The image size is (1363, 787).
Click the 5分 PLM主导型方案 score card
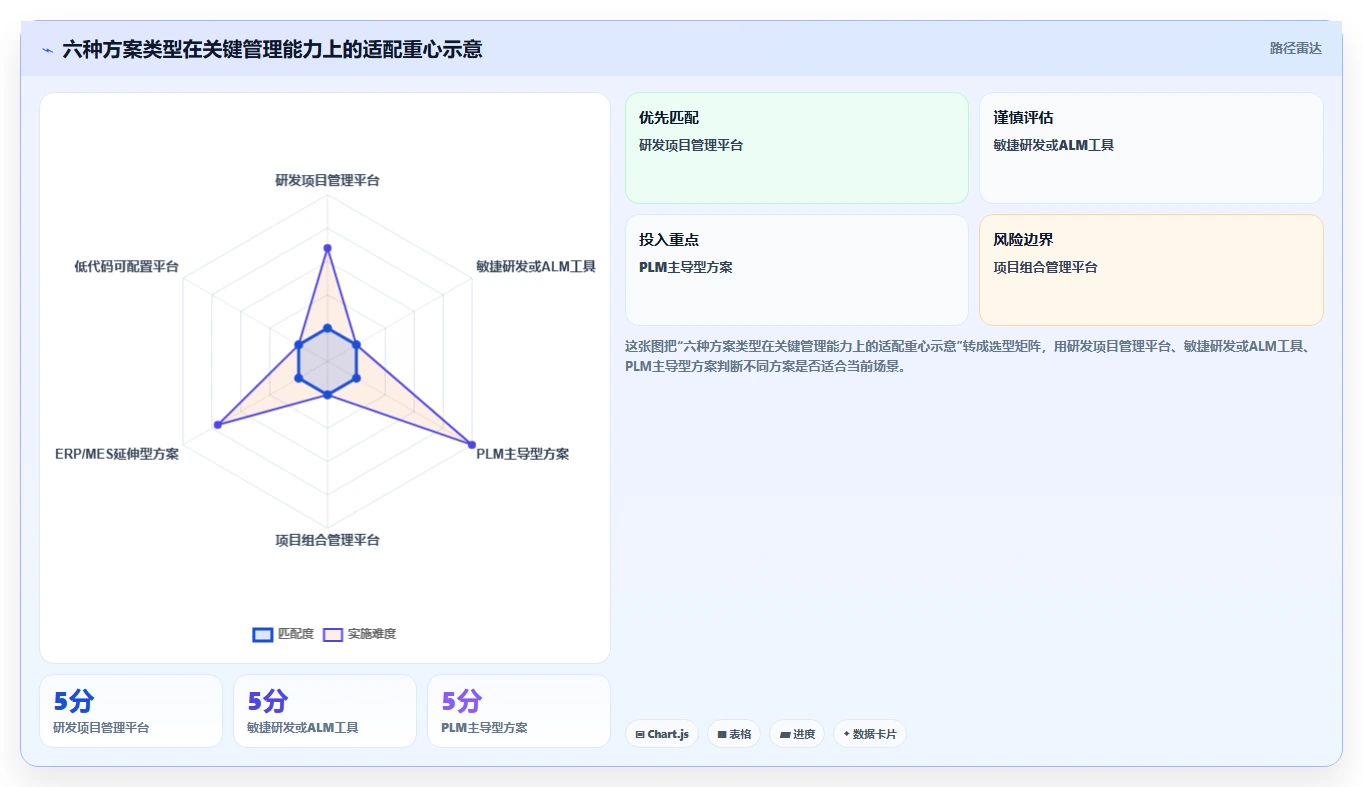[x=519, y=711]
